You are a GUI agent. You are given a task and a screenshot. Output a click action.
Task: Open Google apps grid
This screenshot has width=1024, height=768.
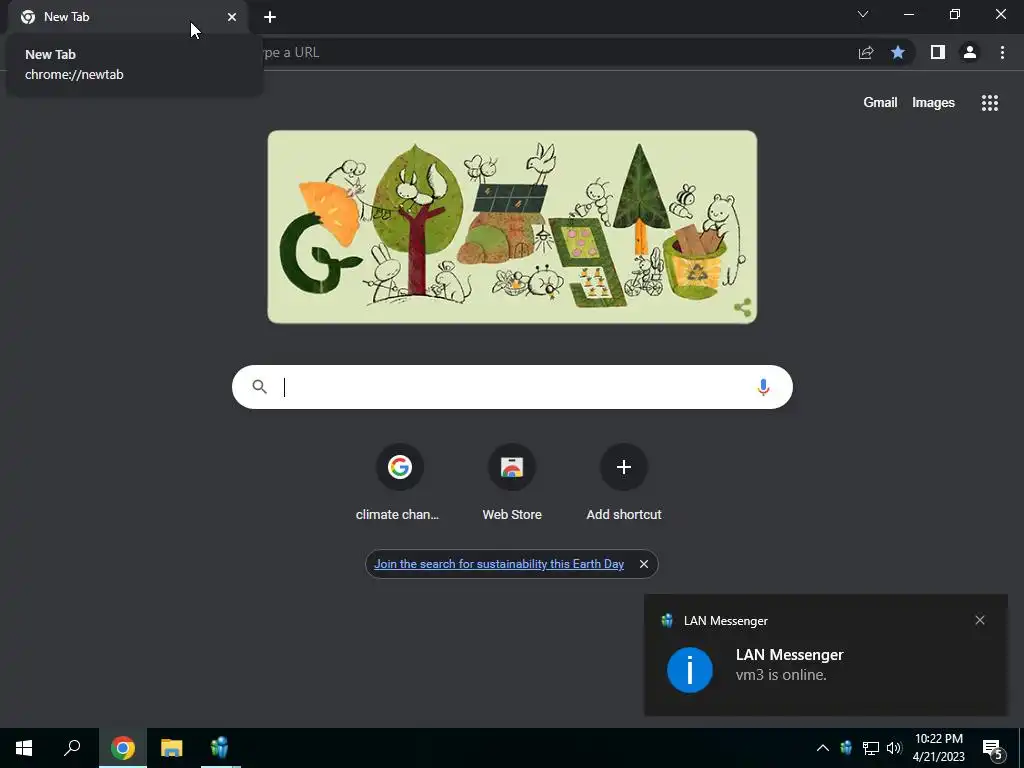[x=990, y=103]
